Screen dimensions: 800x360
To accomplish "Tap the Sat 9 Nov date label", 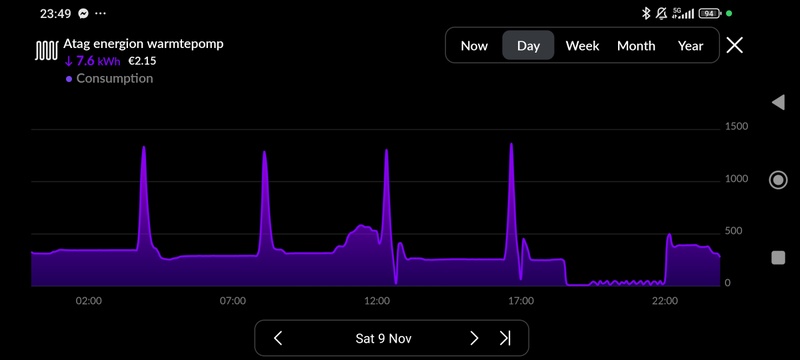I will 383,339.
